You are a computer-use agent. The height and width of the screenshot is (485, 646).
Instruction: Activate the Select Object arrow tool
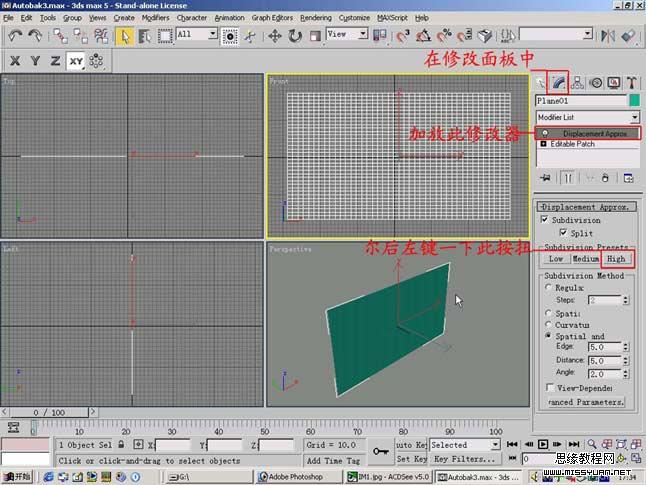click(x=124, y=36)
